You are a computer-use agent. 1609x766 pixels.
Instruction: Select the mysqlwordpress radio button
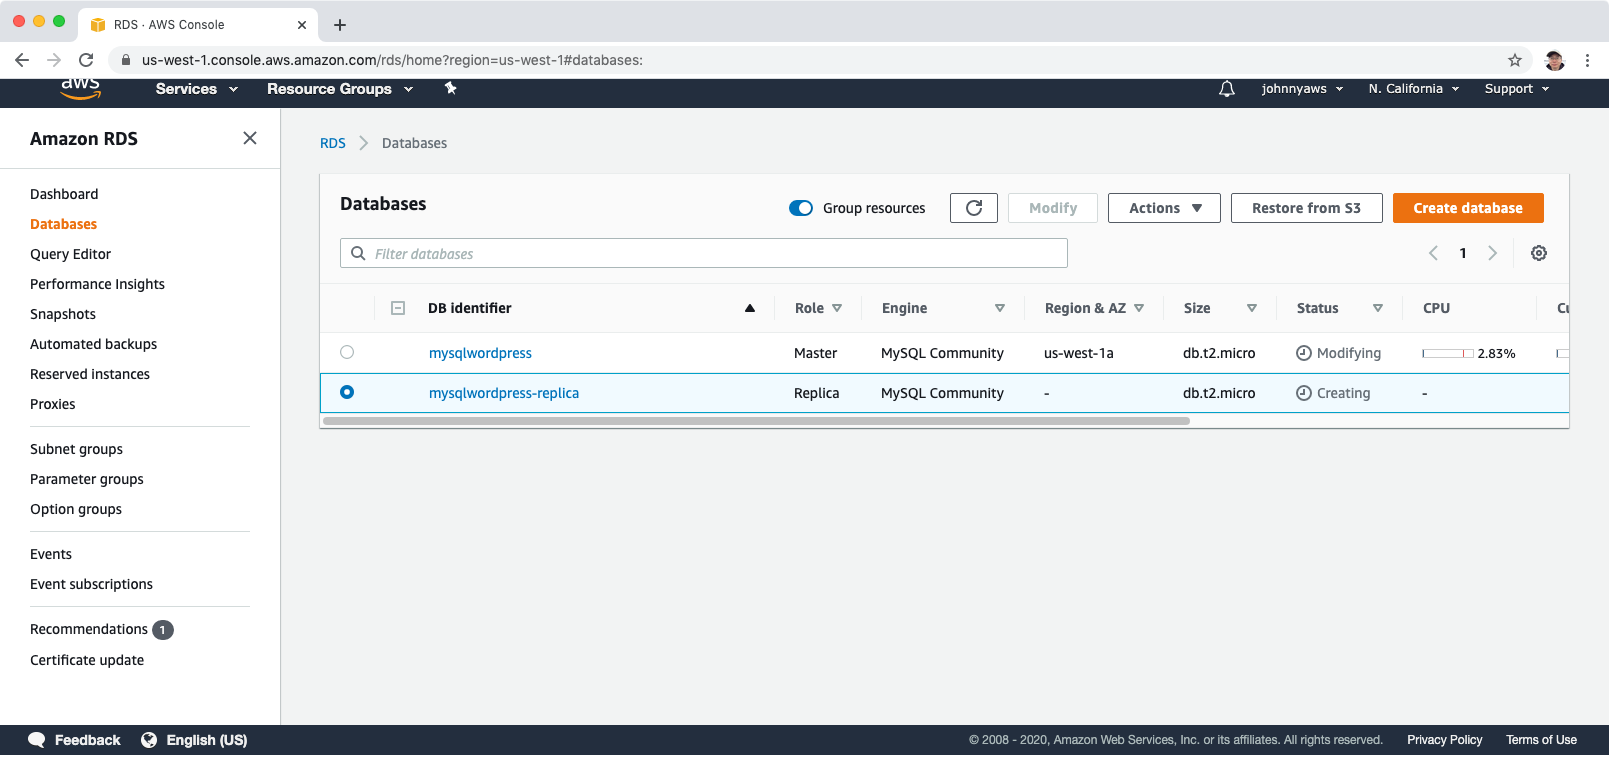click(347, 352)
